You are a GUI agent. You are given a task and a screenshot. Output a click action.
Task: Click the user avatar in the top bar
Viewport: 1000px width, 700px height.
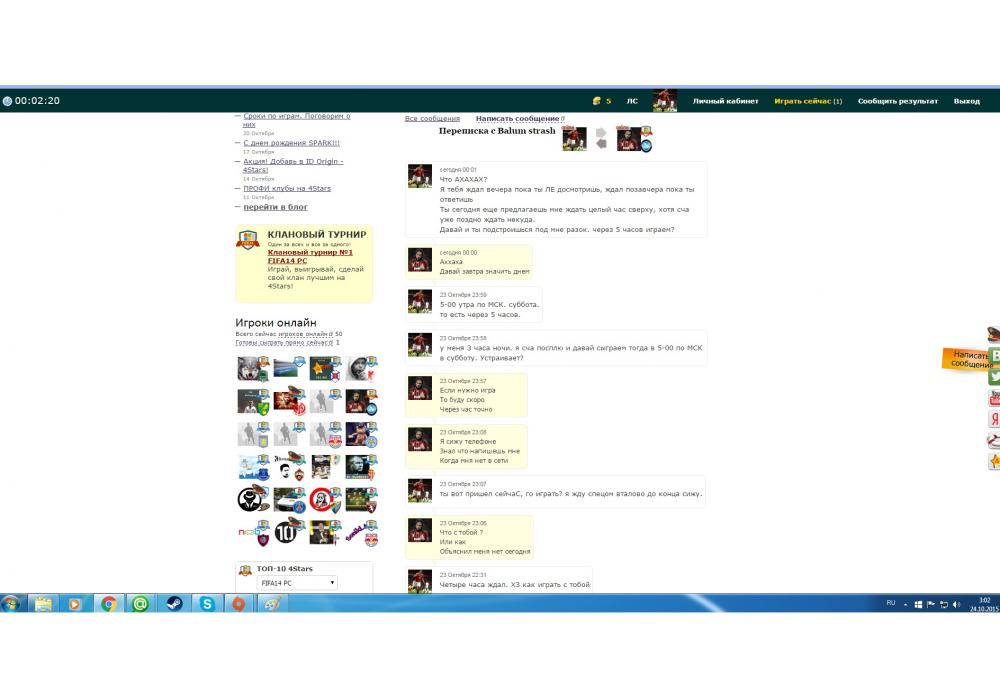tap(665, 101)
